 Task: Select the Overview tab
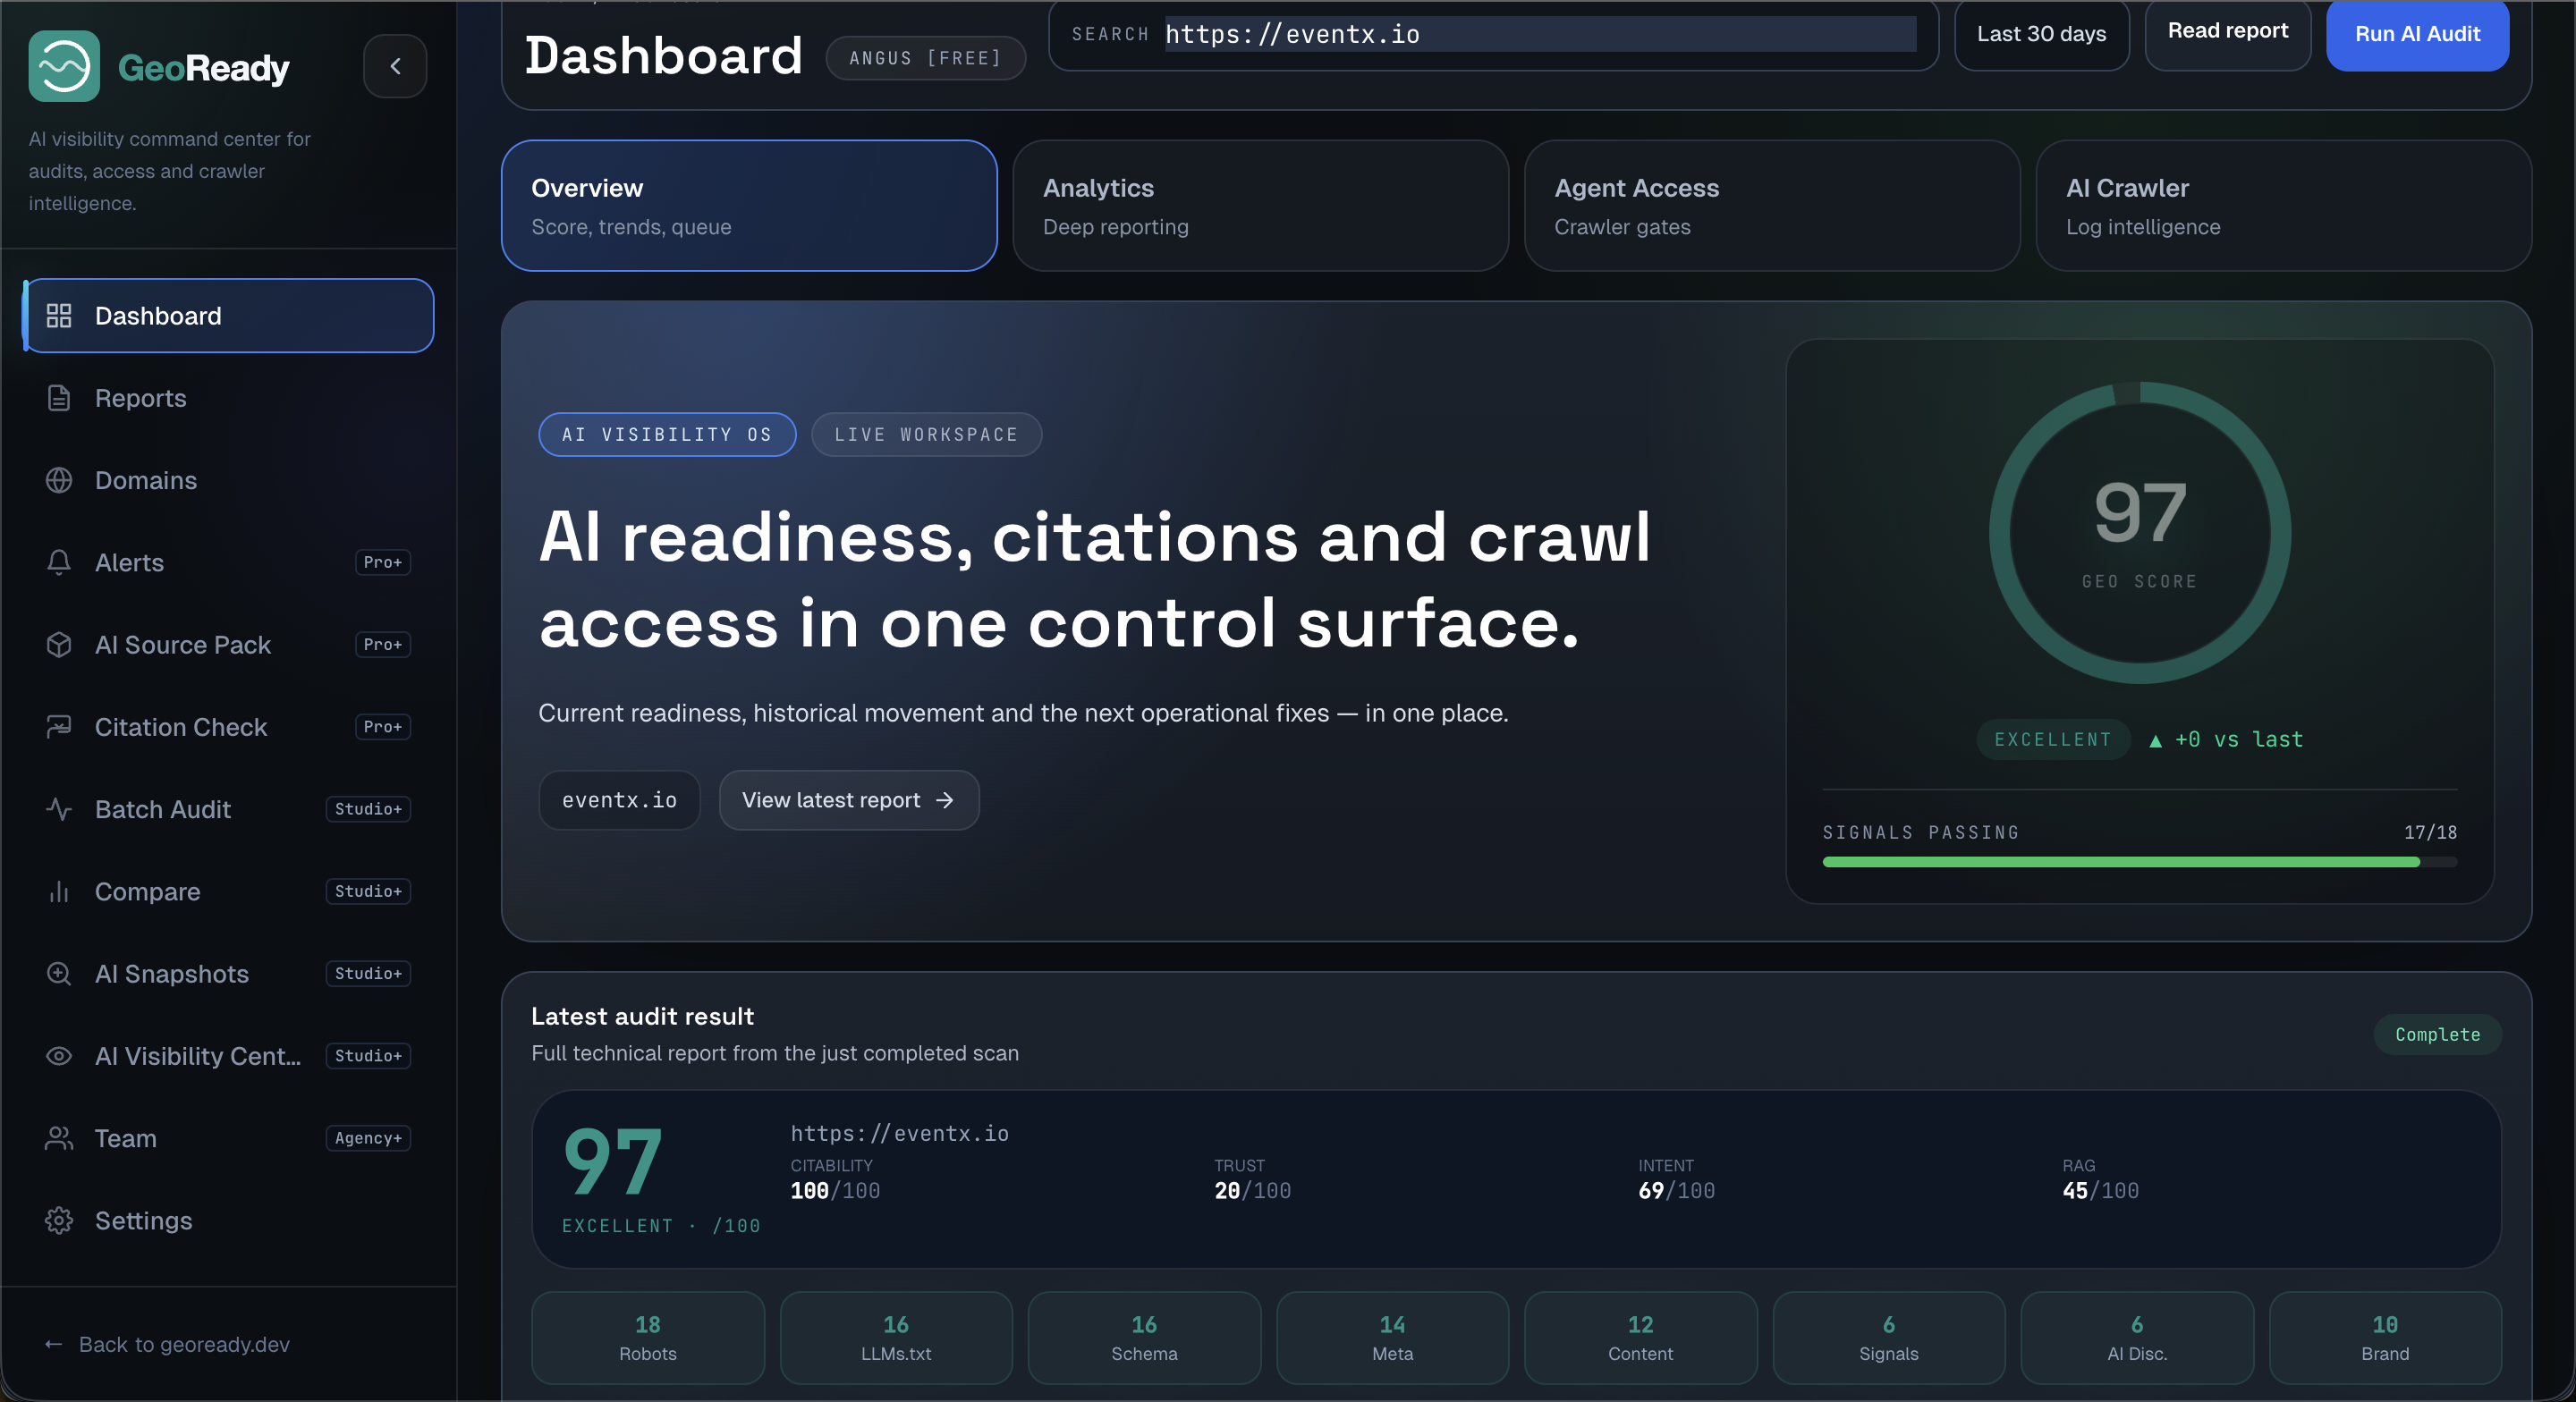[749, 206]
